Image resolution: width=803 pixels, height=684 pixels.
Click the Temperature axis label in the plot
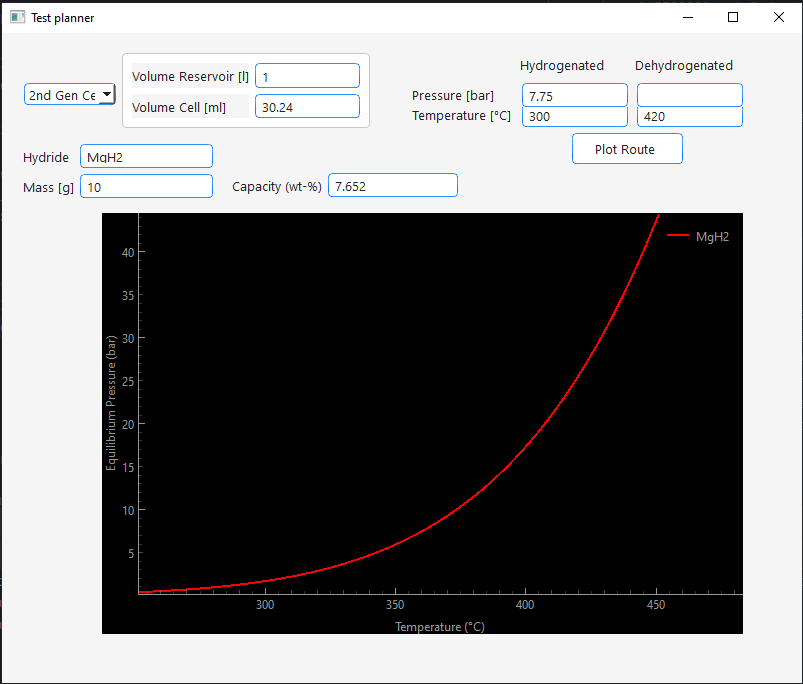pos(439,626)
